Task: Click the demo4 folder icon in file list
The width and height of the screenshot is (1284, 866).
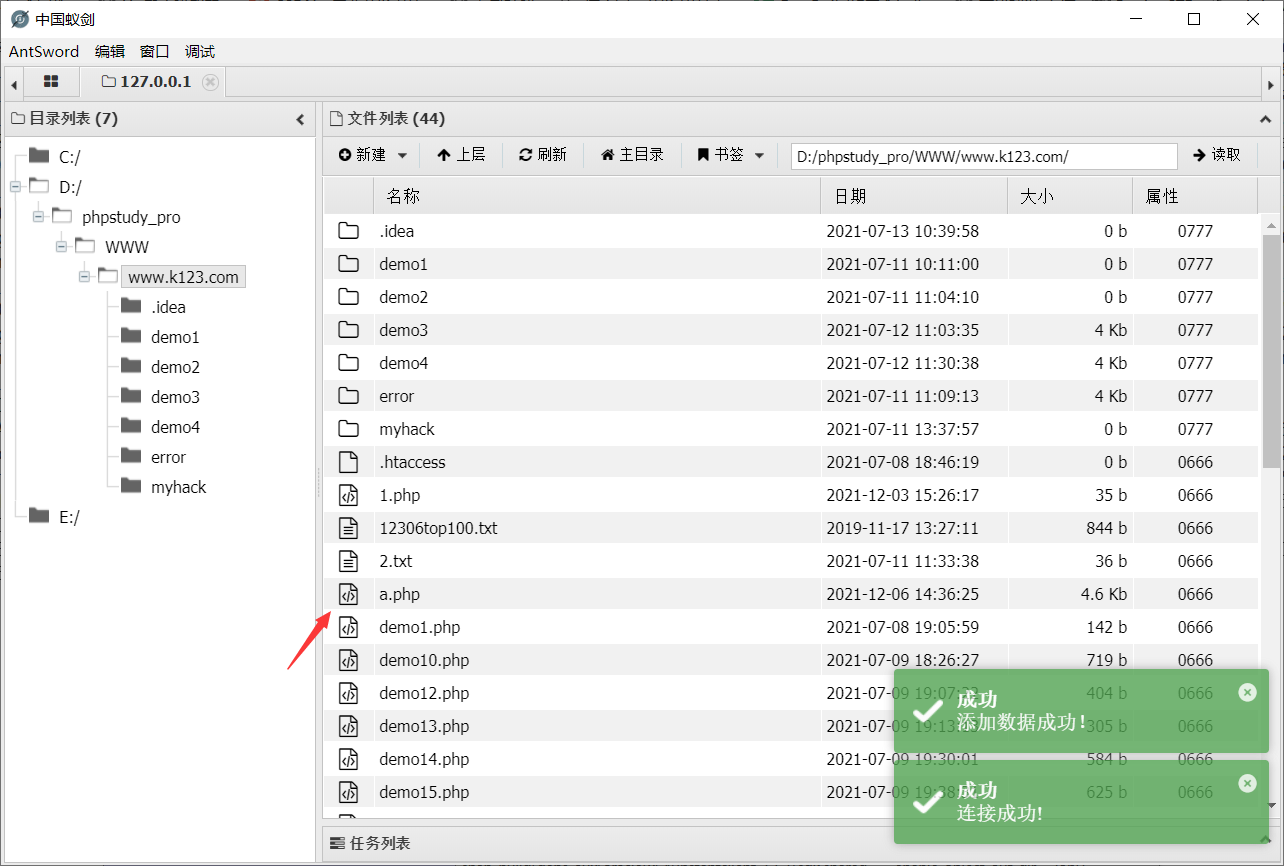Action: click(x=348, y=363)
